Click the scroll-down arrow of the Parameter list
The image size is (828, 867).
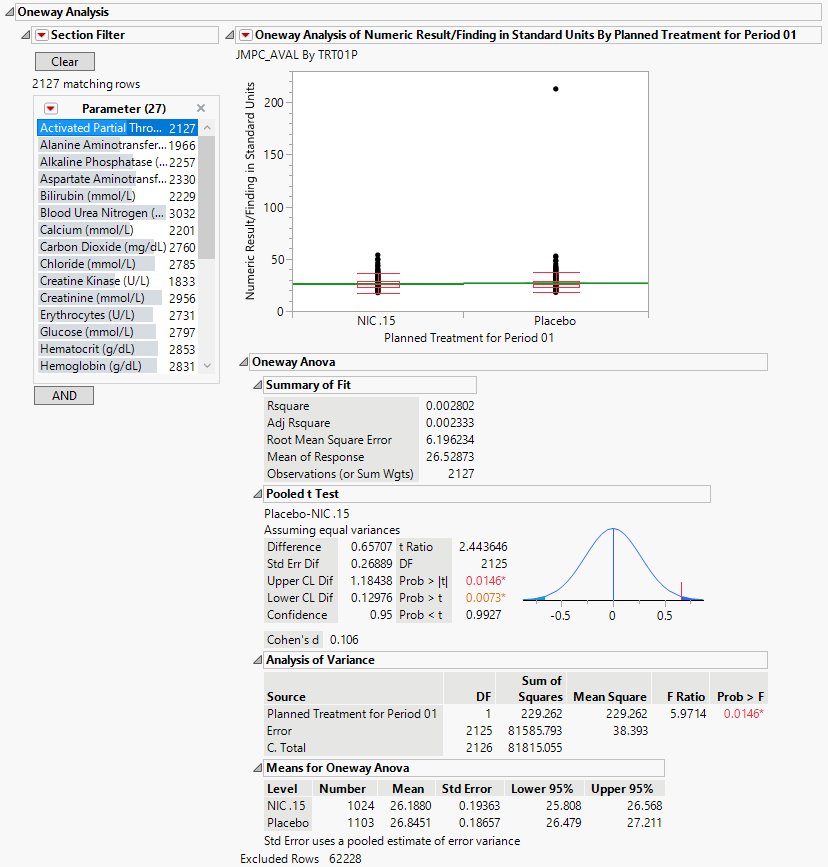point(208,366)
